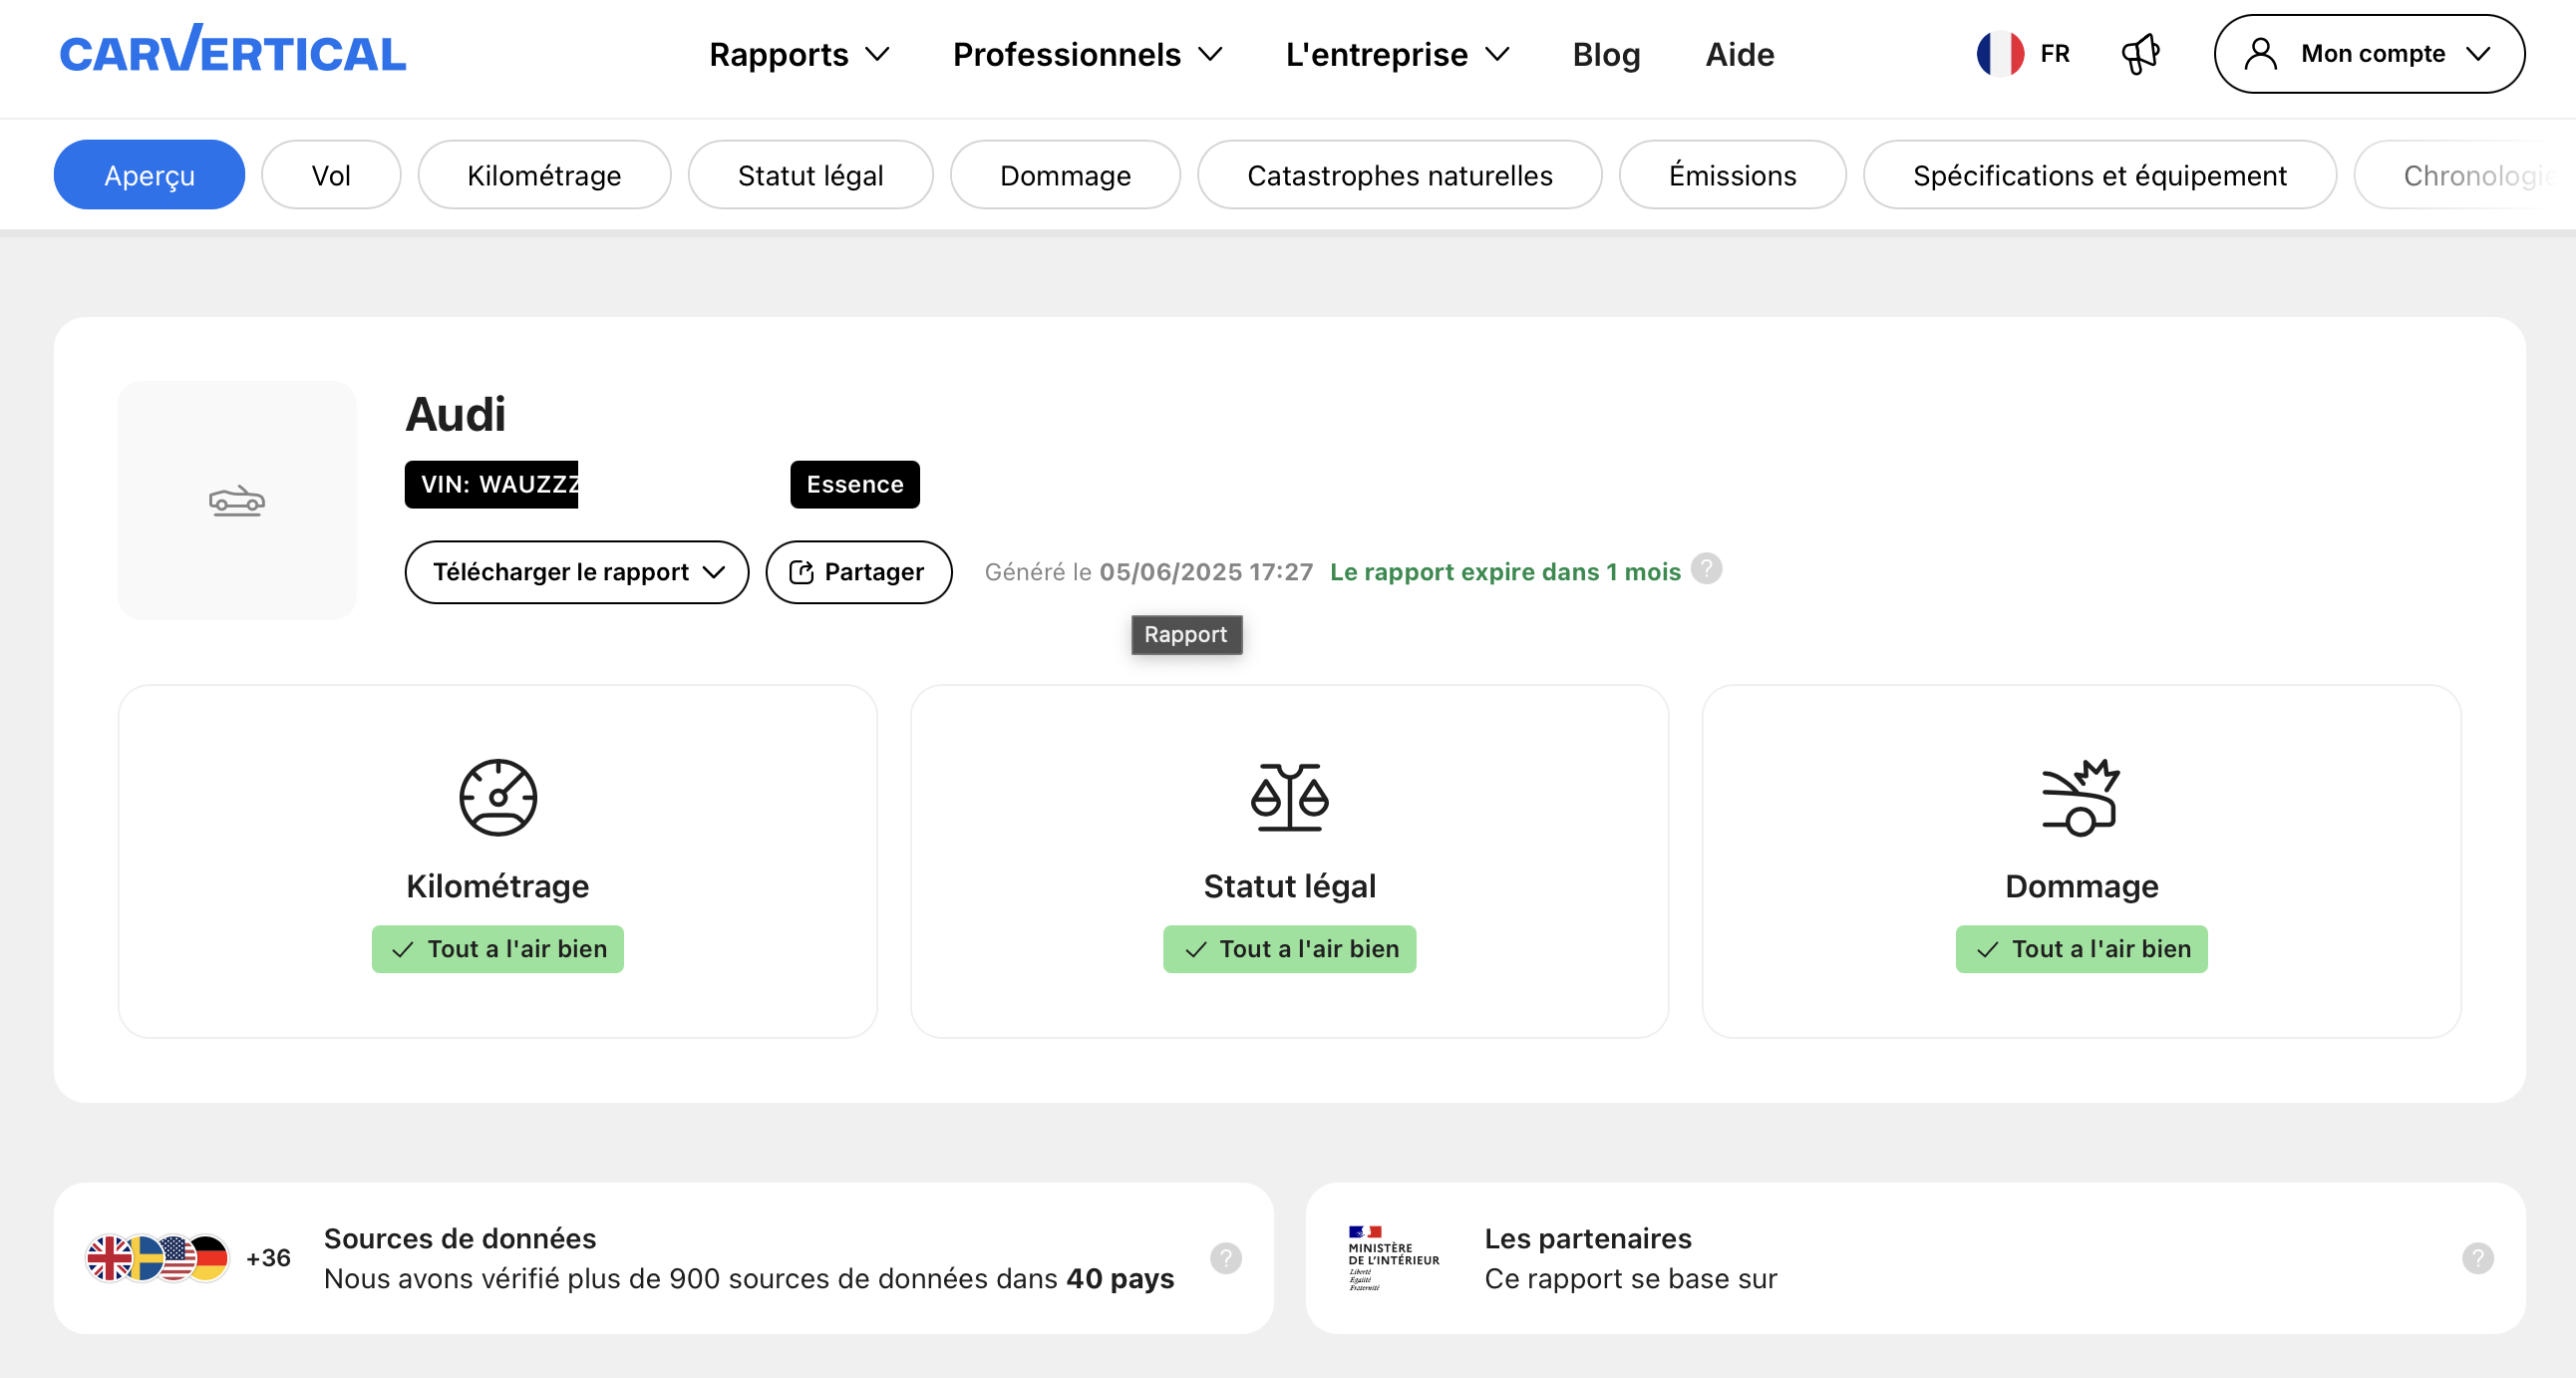This screenshot has height=1378, width=2576.
Task: Click checkmark in Kilométrage status badge
Action: pyautogui.click(x=402, y=949)
